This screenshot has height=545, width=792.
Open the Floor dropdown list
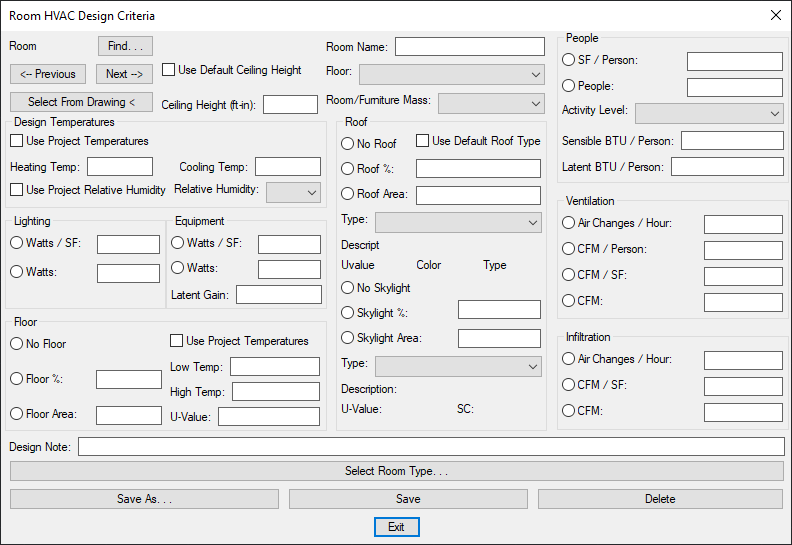(452, 75)
